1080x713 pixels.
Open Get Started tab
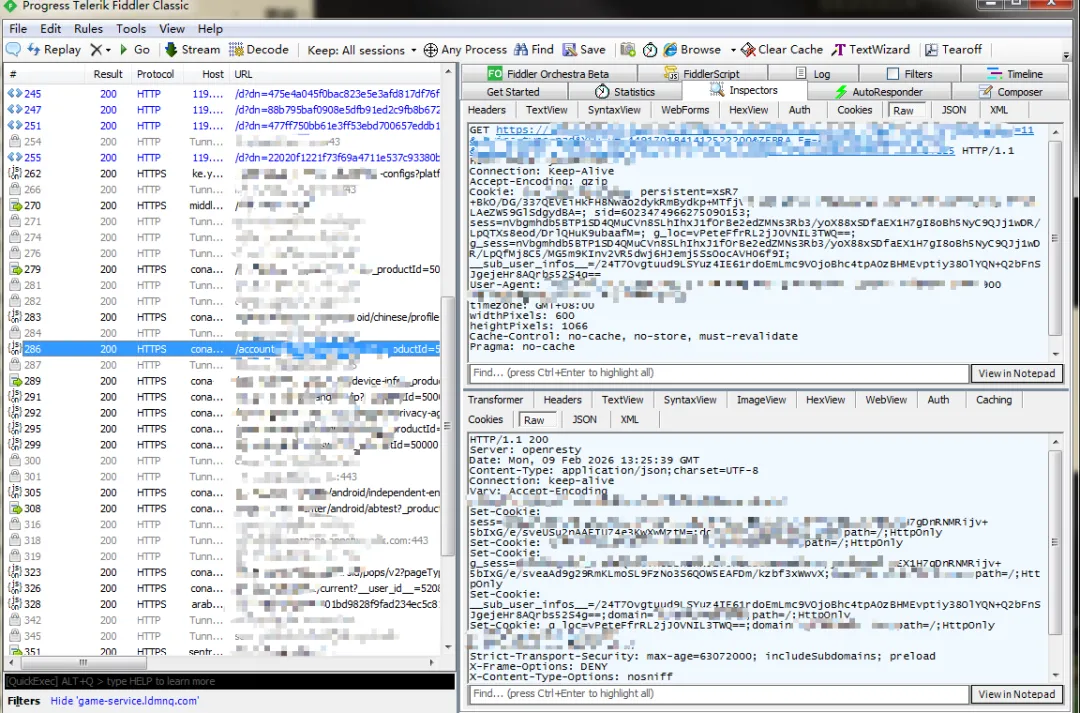click(x=513, y=92)
